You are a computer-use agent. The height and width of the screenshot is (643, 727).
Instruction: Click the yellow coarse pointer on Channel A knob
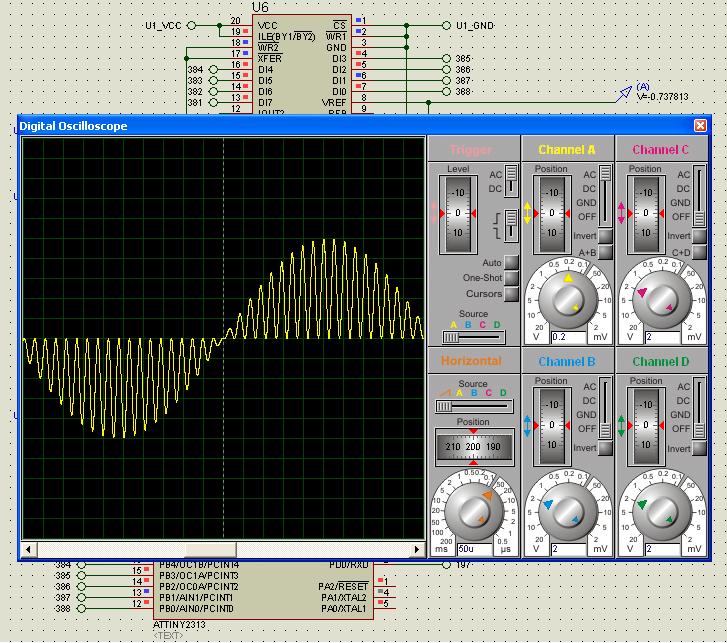(x=568, y=278)
